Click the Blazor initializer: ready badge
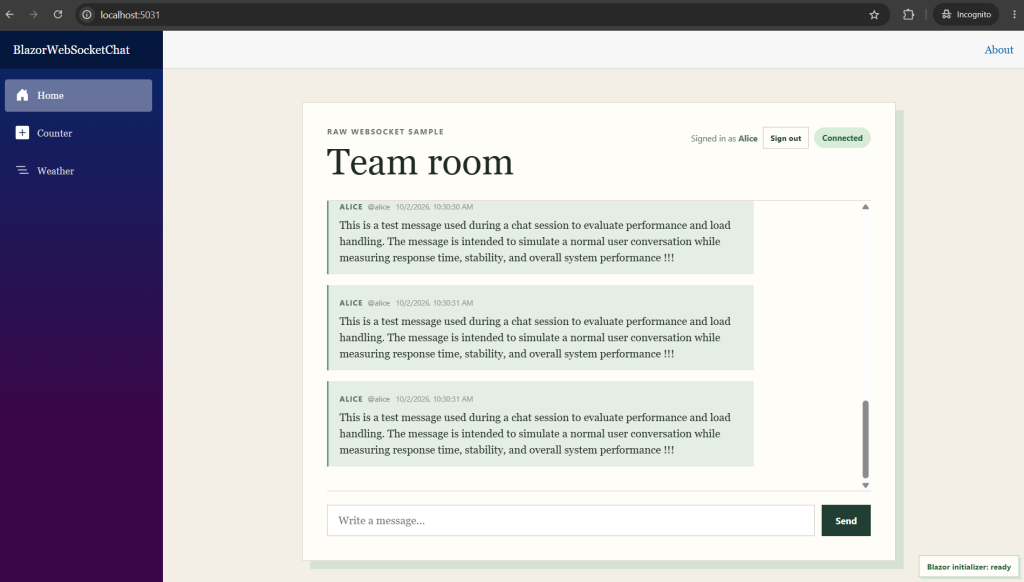This screenshot has width=1024, height=582. (x=968, y=567)
